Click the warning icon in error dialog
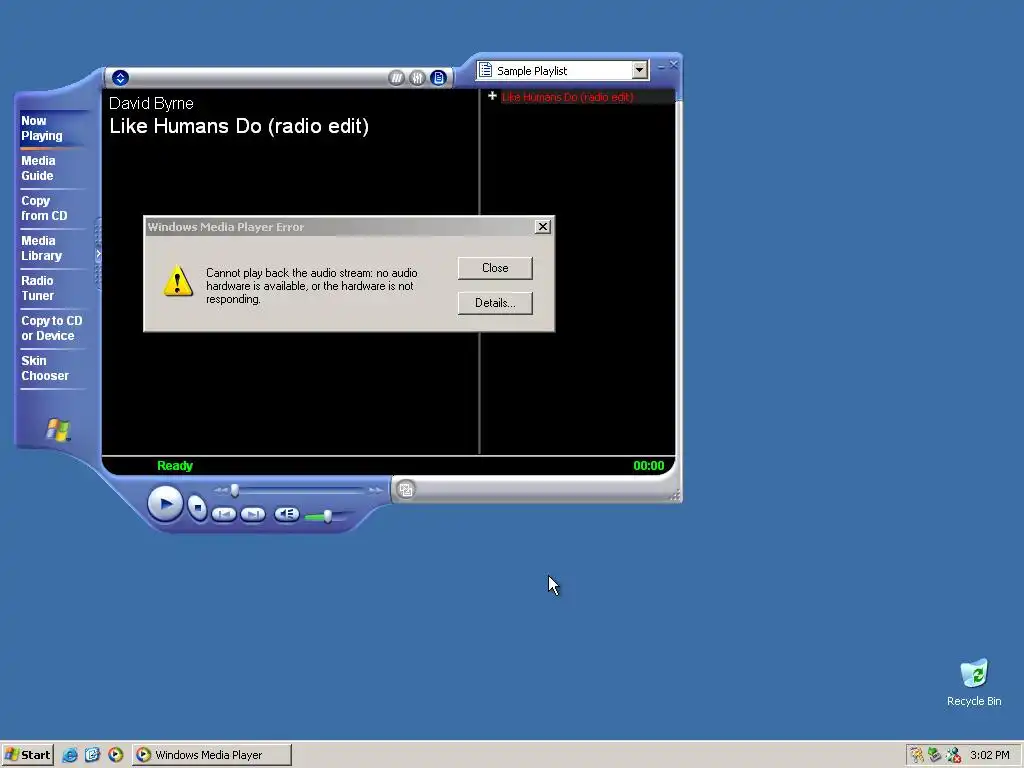The height and width of the screenshot is (768, 1024). (178, 281)
